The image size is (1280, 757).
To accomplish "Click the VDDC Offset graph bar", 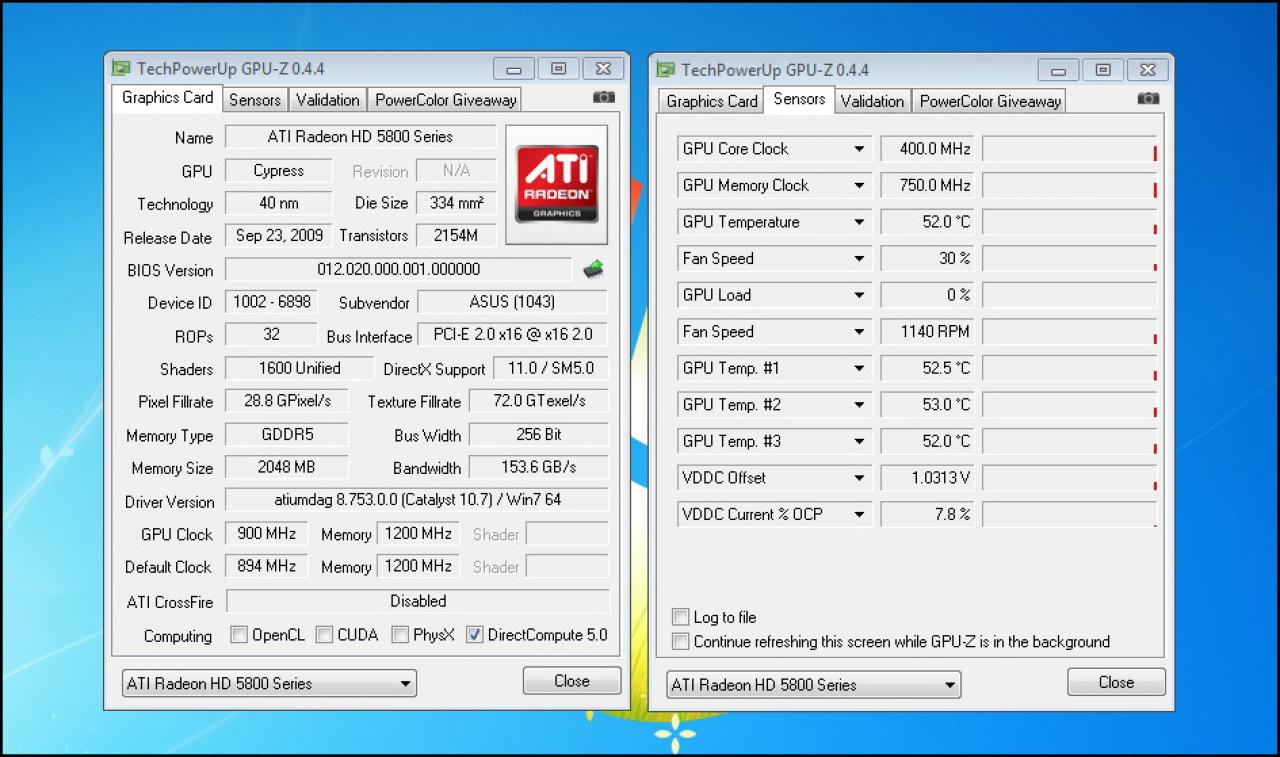I will (x=1069, y=477).
